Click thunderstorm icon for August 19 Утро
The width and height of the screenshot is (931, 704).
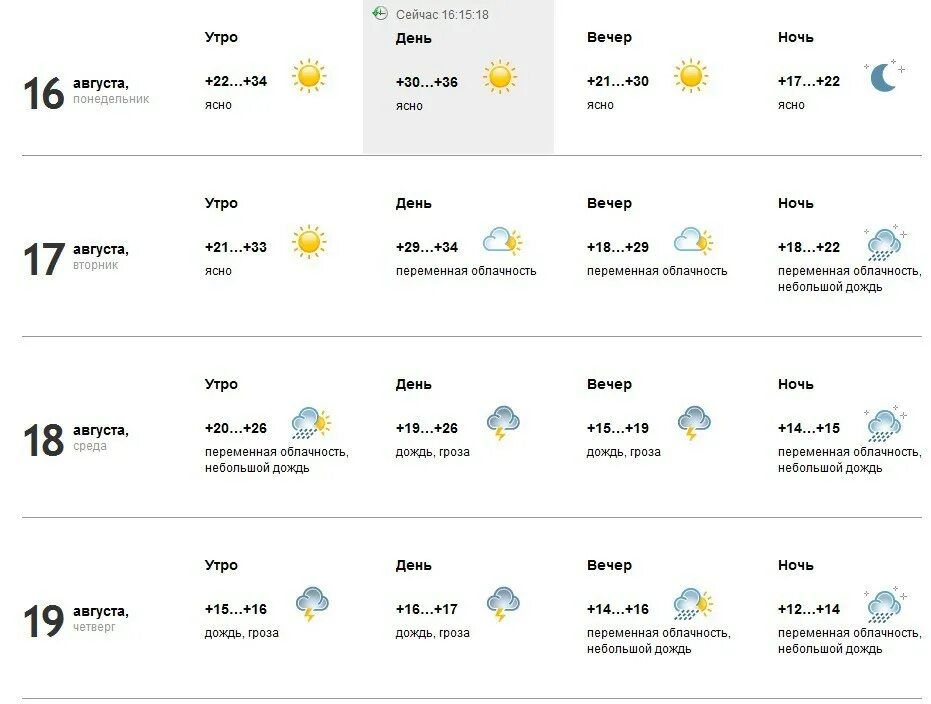tap(312, 604)
